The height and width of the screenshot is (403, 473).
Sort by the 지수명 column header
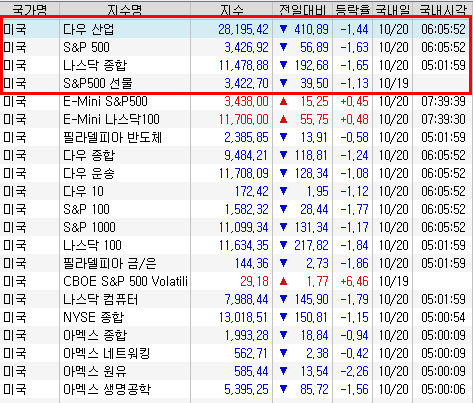point(125,9)
